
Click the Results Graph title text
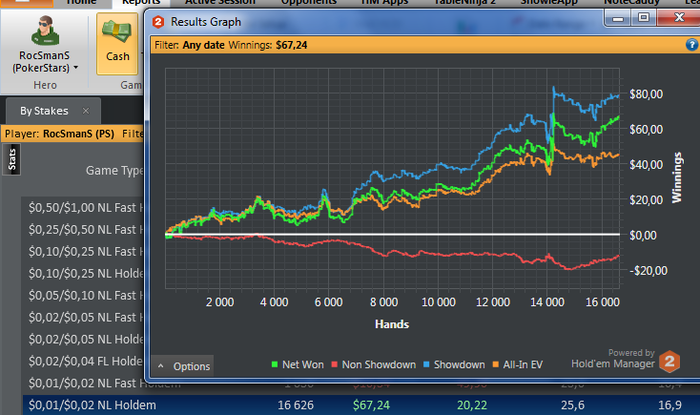click(206, 22)
